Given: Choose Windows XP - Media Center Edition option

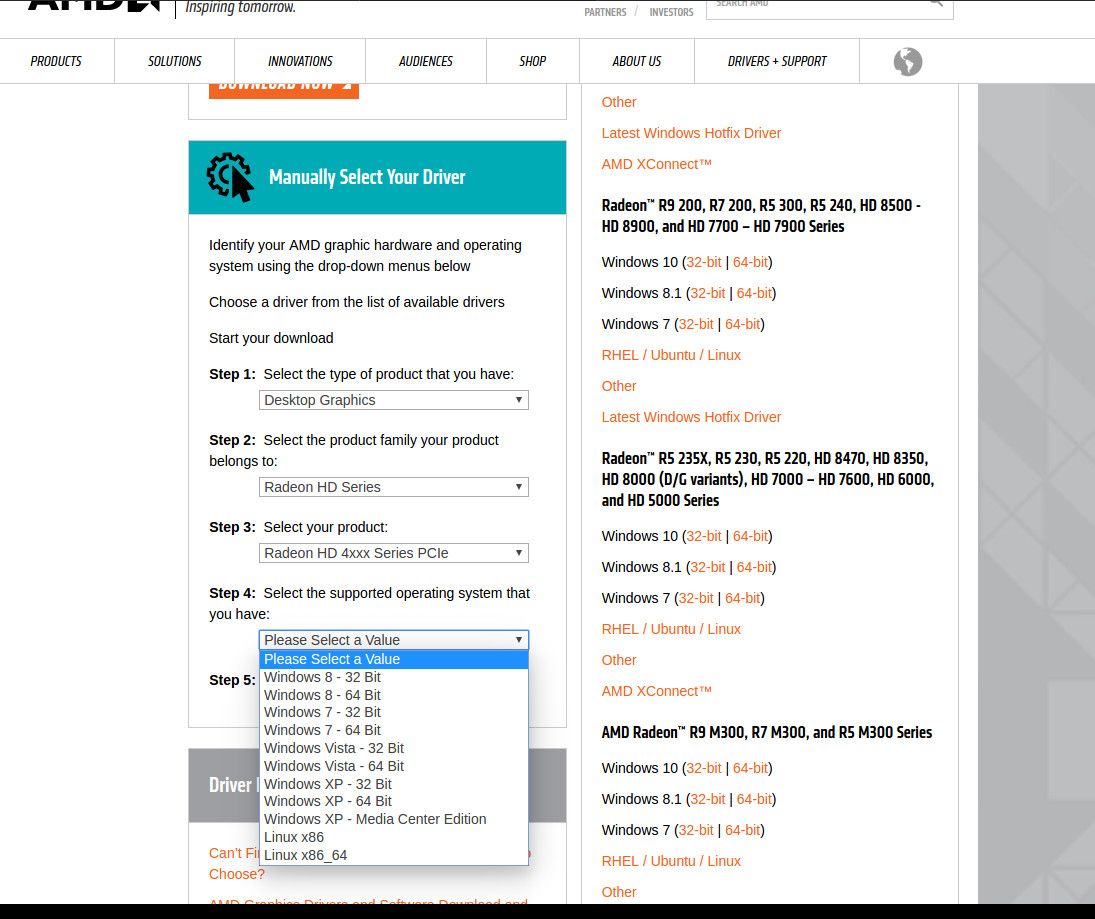Looking at the screenshot, I should (x=393, y=819).
